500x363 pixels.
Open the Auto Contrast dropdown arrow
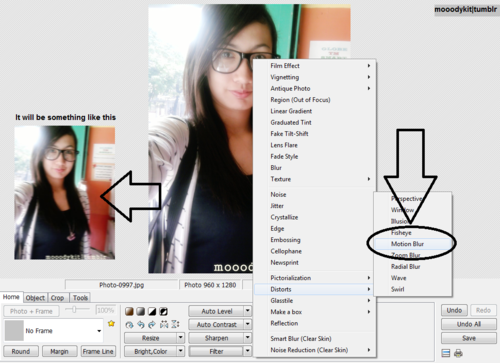tap(248, 324)
